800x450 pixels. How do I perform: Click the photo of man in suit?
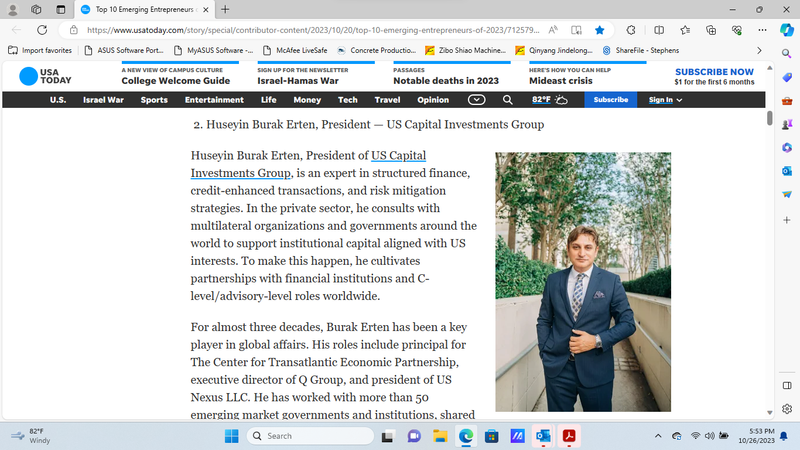[583, 282]
